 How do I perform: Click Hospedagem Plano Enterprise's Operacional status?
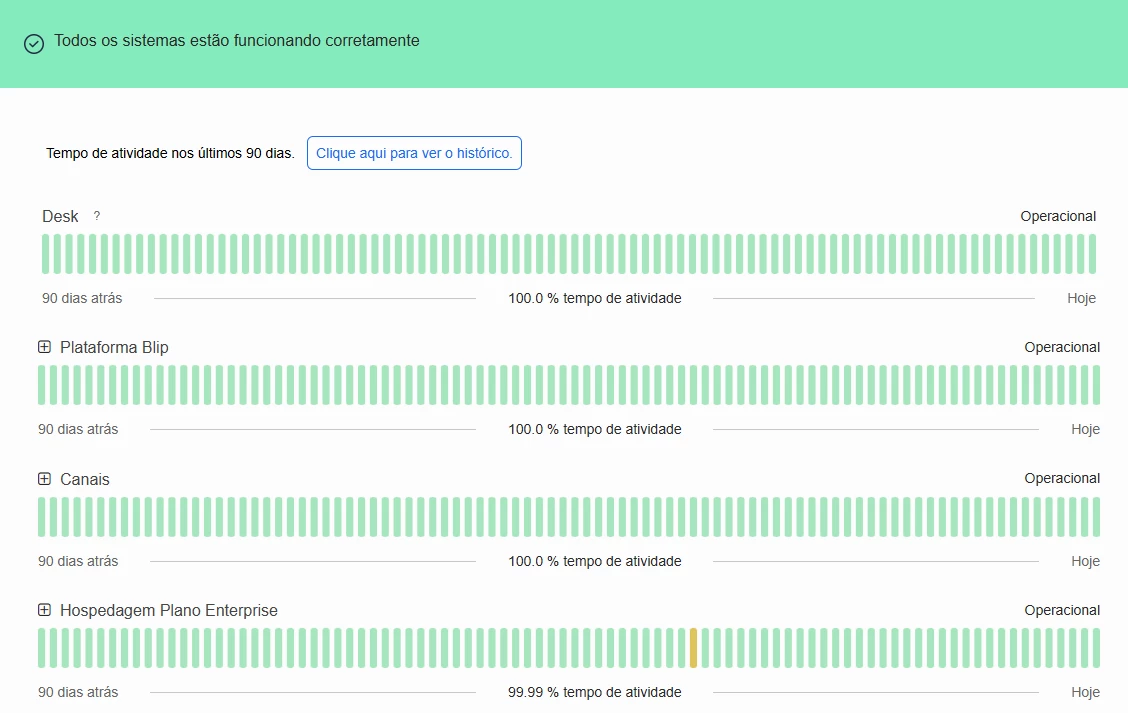click(x=1062, y=610)
